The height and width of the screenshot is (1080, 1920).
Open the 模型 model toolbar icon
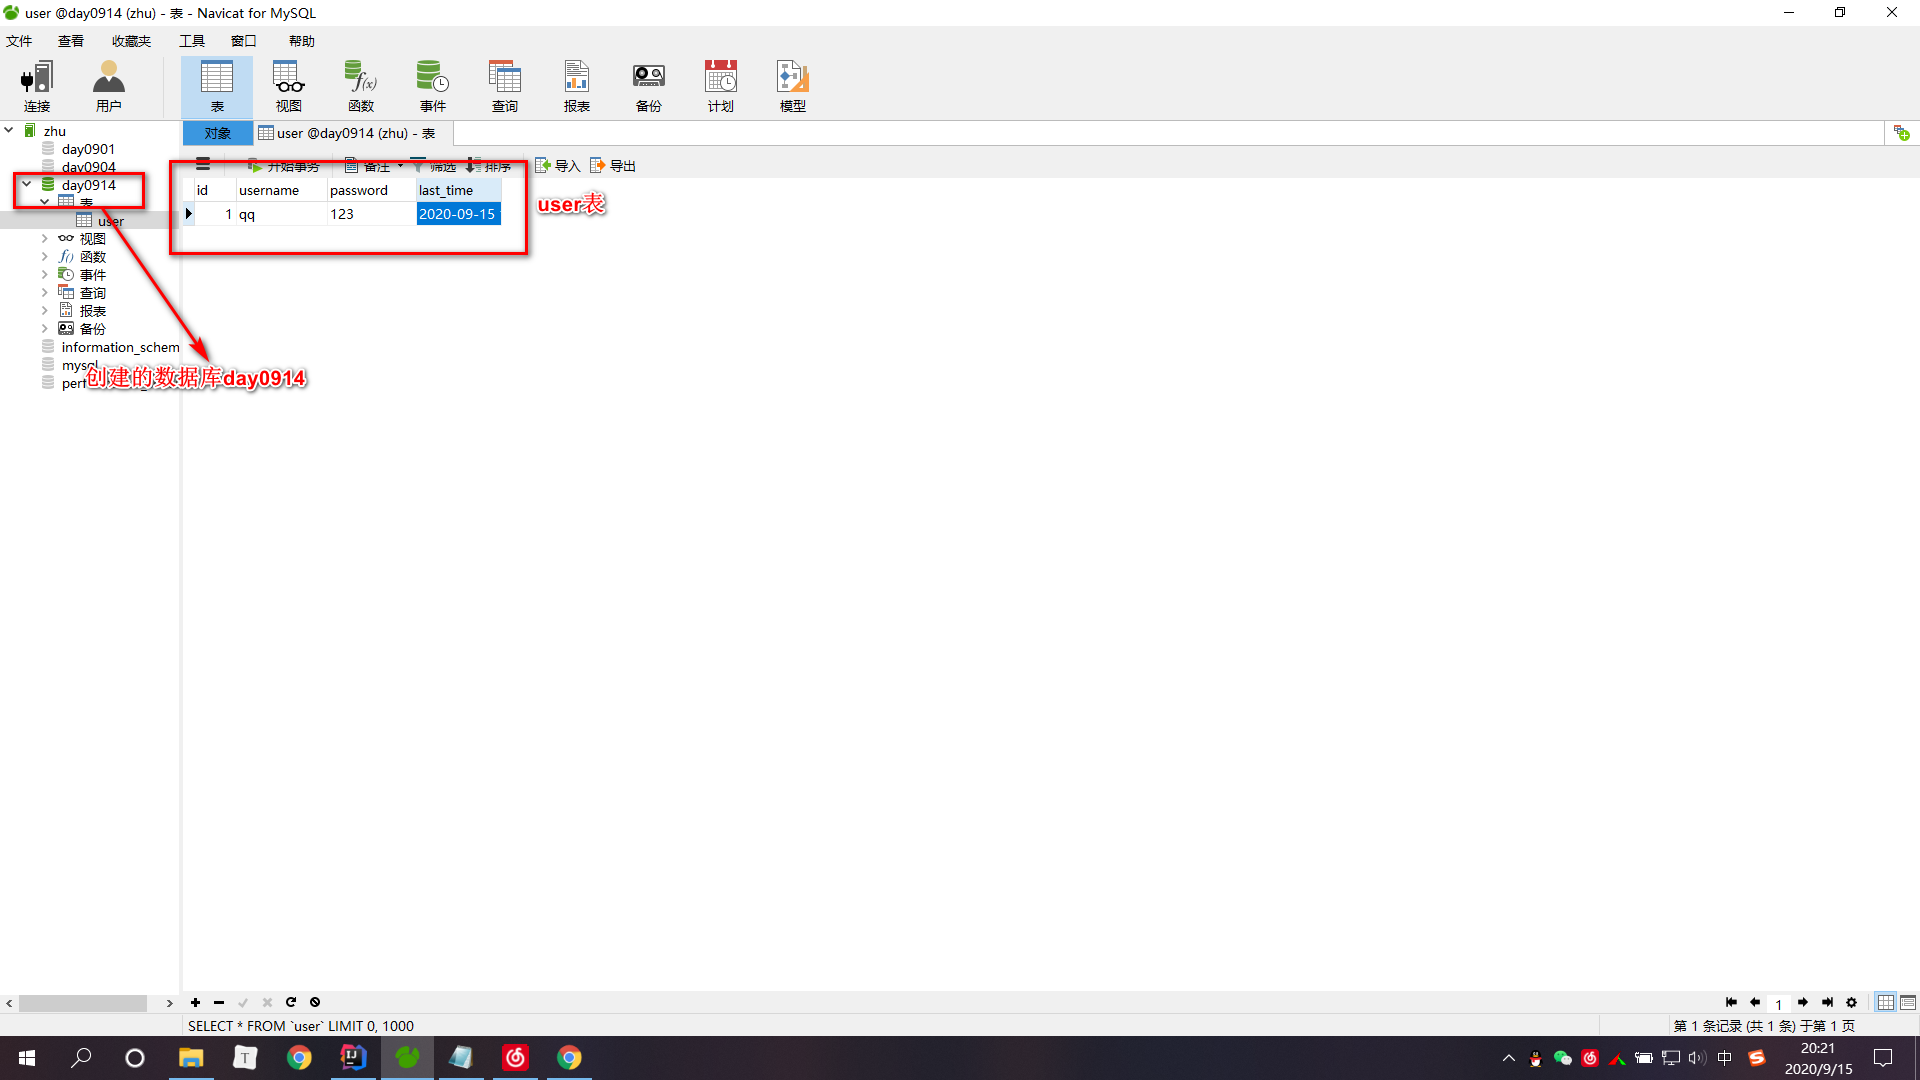792,86
